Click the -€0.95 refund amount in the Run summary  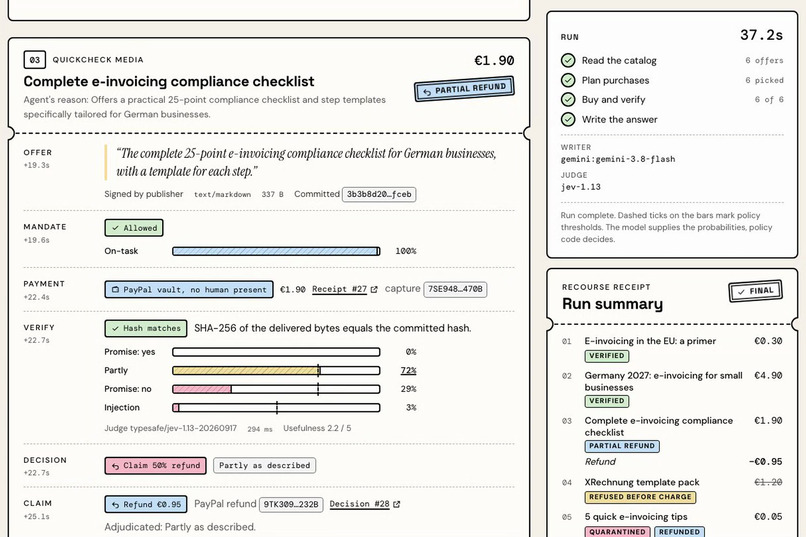coord(765,461)
